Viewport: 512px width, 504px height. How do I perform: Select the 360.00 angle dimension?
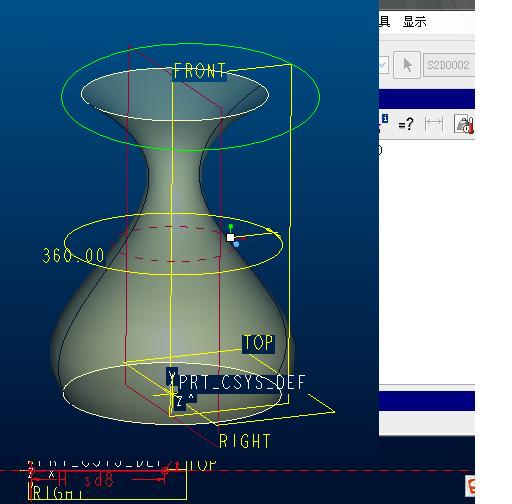tap(73, 256)
